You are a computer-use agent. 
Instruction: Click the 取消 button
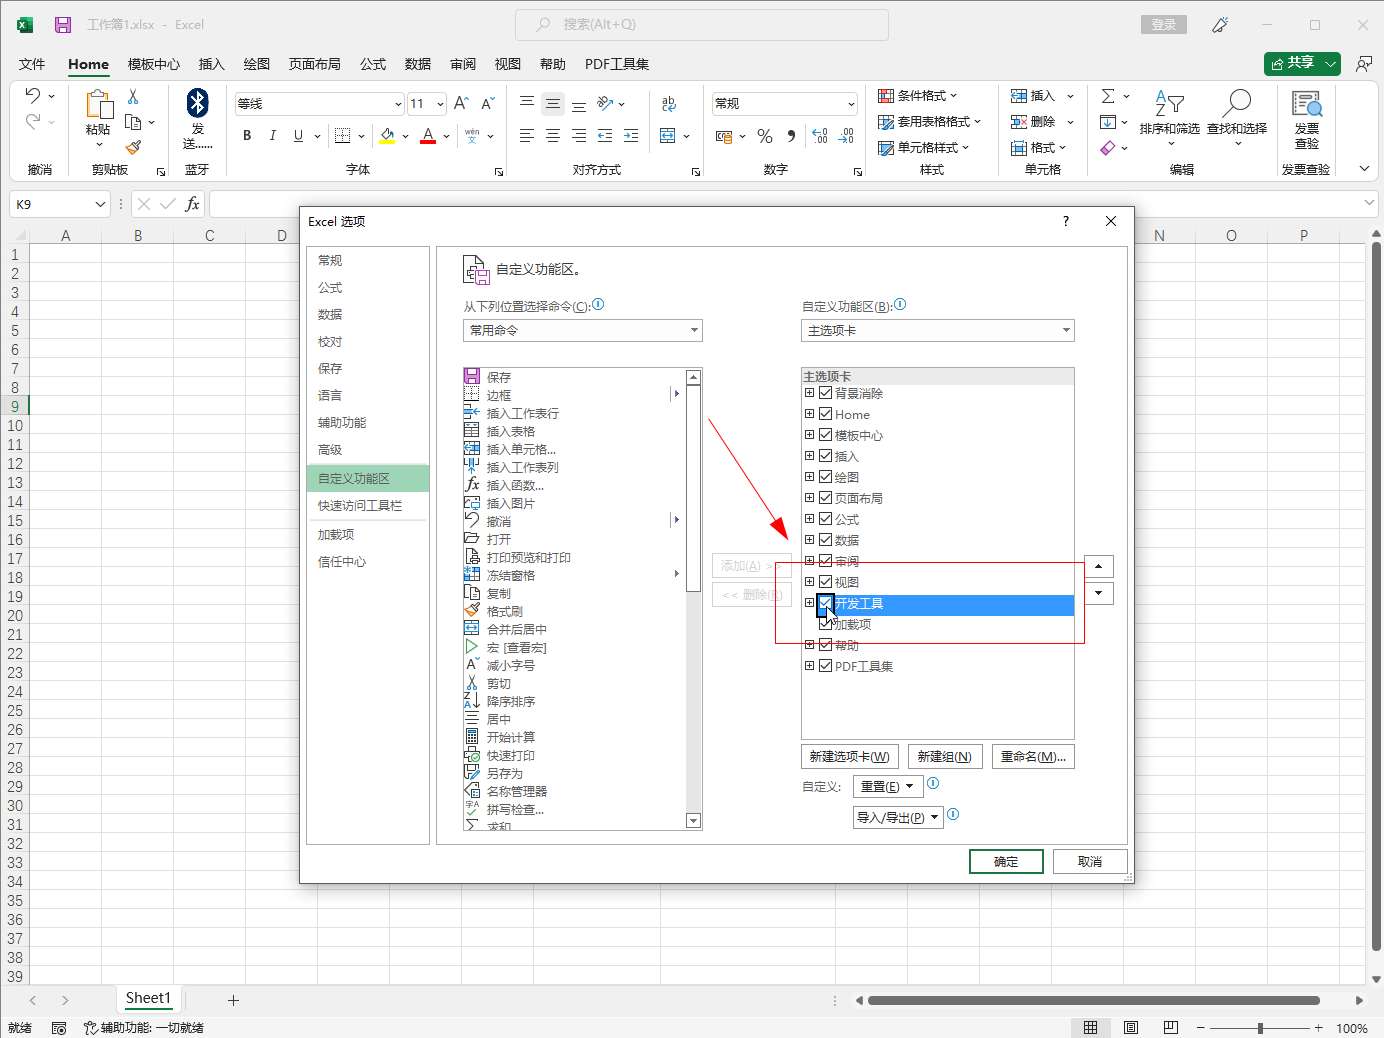(1090, 862)
